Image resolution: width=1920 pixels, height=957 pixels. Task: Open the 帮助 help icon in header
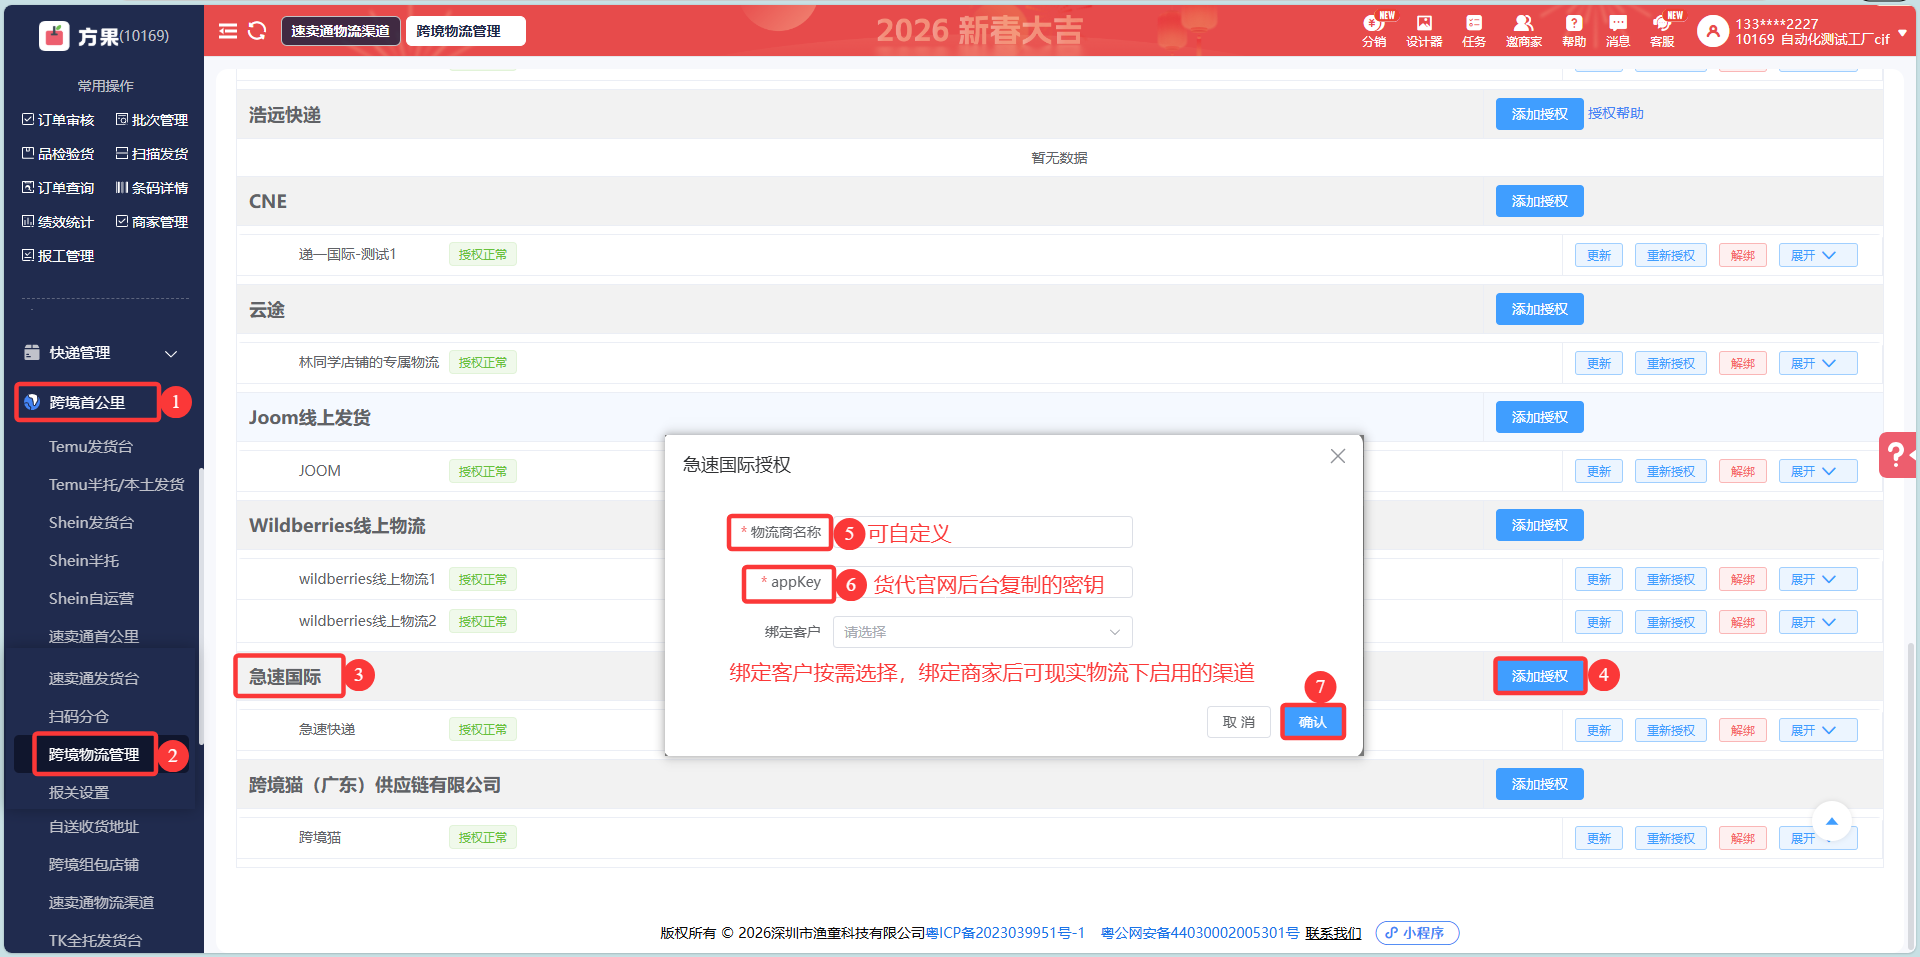click(1574, 31)
